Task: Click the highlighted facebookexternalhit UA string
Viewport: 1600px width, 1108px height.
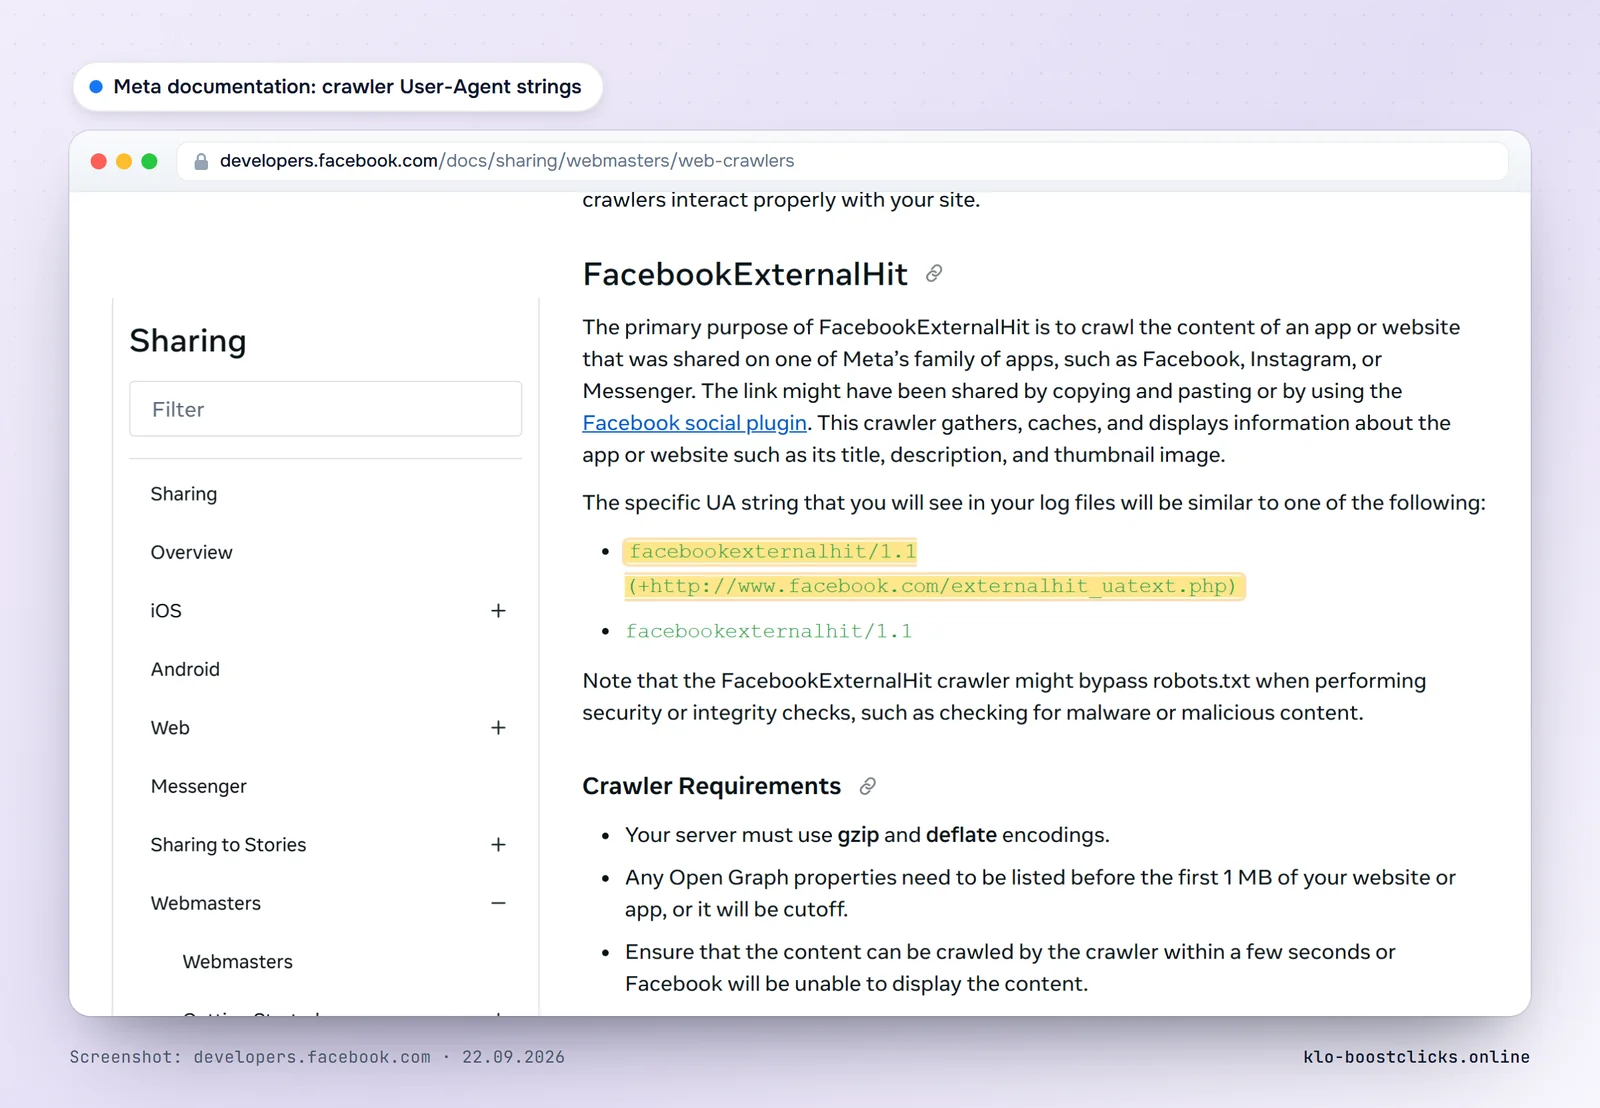Action: pyautogui.click(x=934, y=569)
